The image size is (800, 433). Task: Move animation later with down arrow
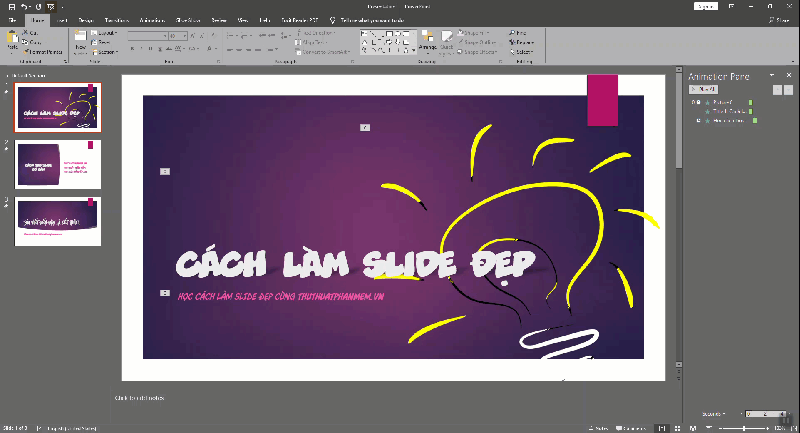(x=788, y=90)
